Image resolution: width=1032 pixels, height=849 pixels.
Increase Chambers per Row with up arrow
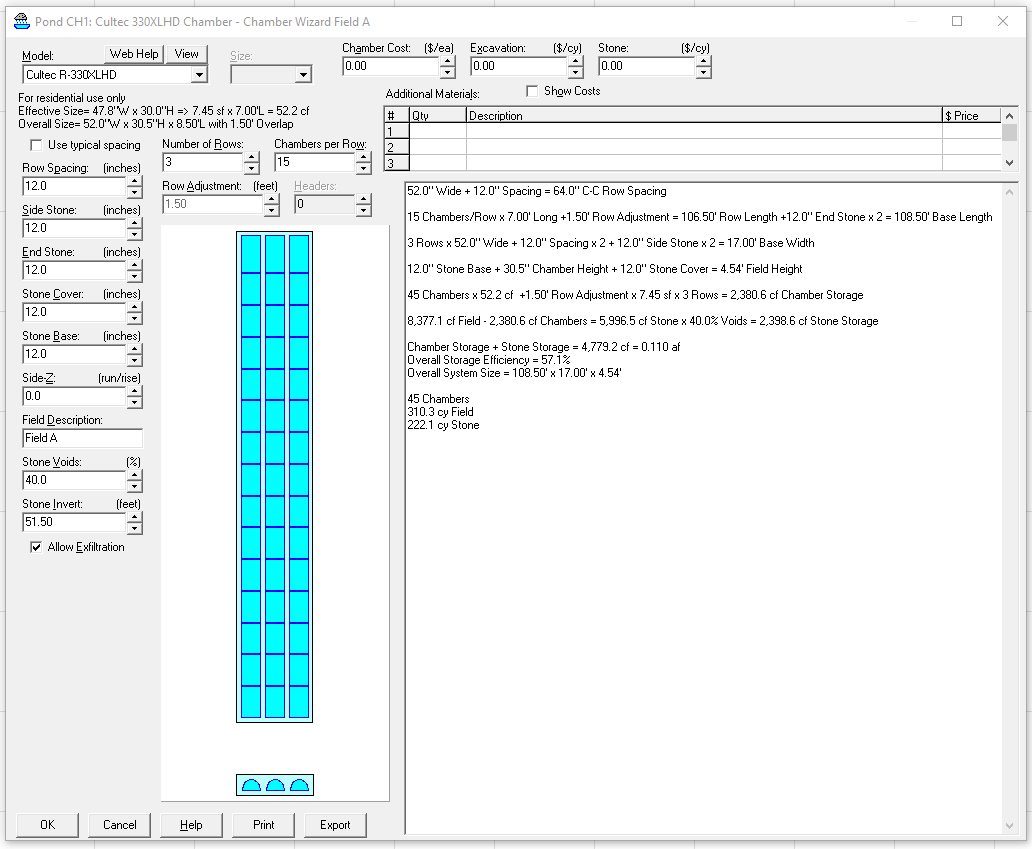point(363,157)
